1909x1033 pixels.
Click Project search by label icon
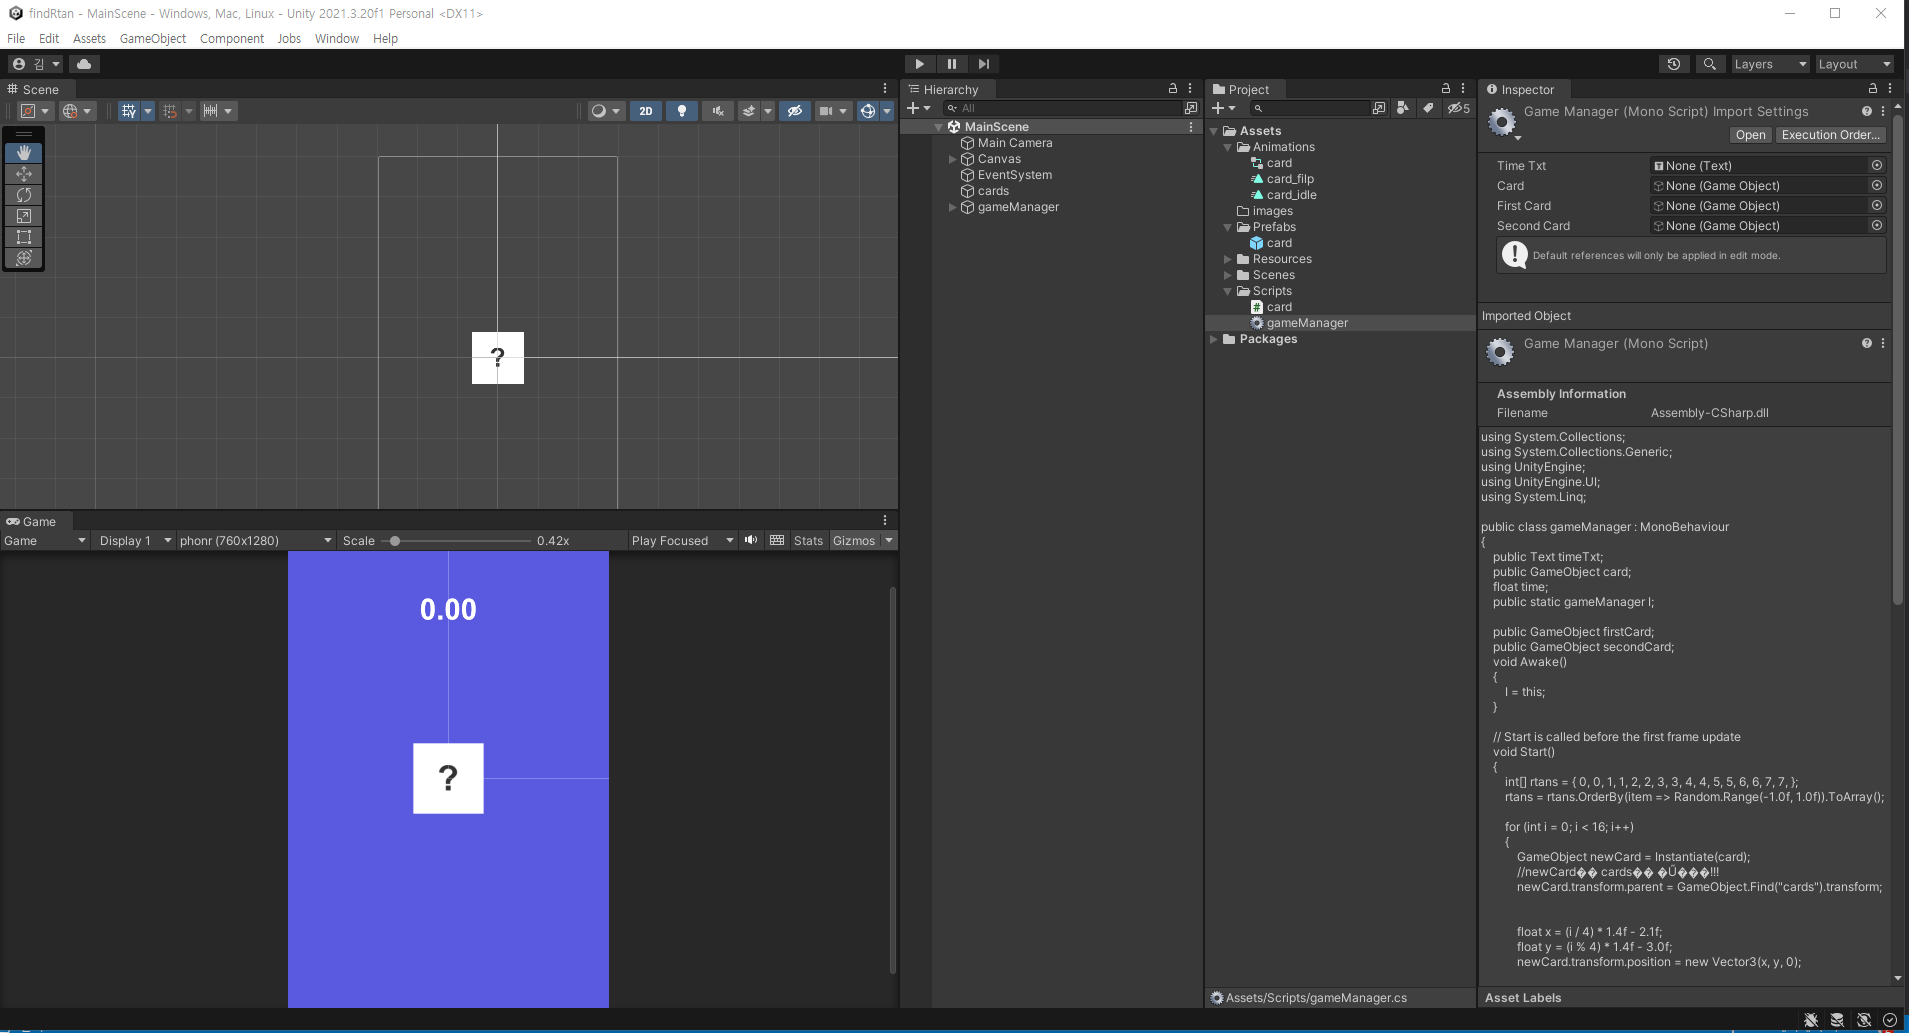1428,108
